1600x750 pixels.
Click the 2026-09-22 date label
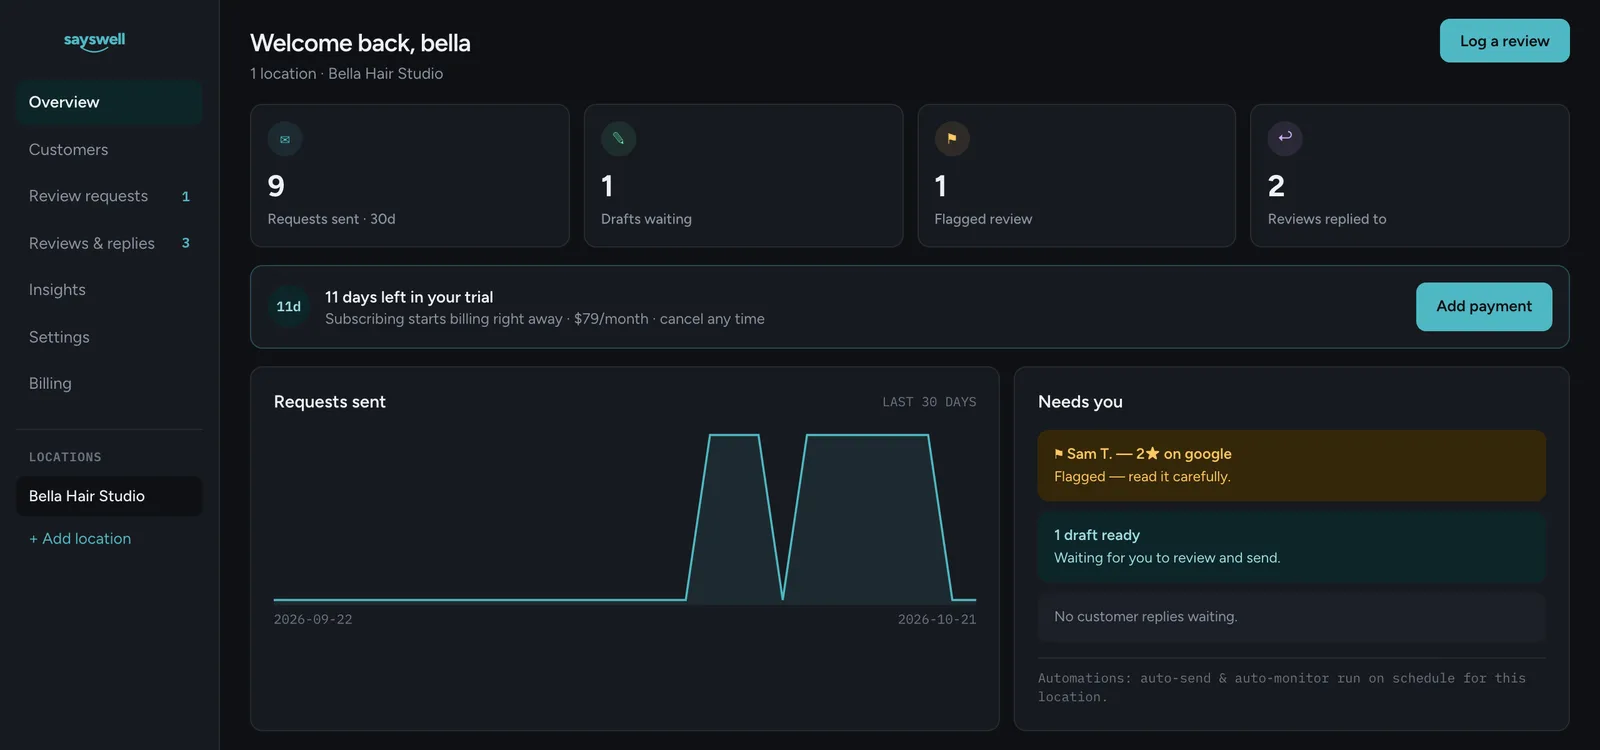[313, 620]
